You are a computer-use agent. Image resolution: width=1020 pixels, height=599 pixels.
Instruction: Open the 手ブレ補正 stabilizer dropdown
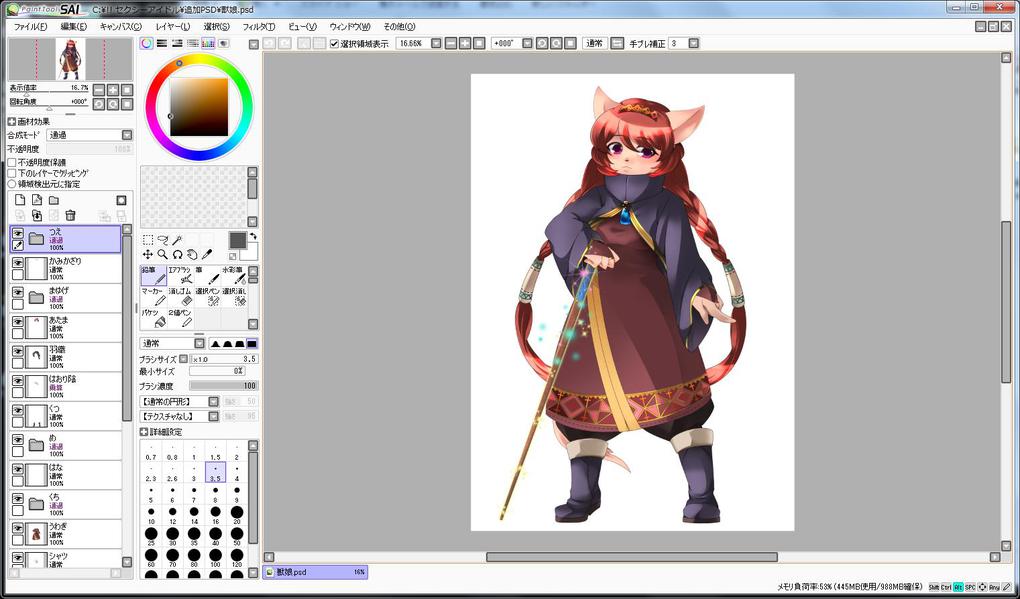pos(693,44)
